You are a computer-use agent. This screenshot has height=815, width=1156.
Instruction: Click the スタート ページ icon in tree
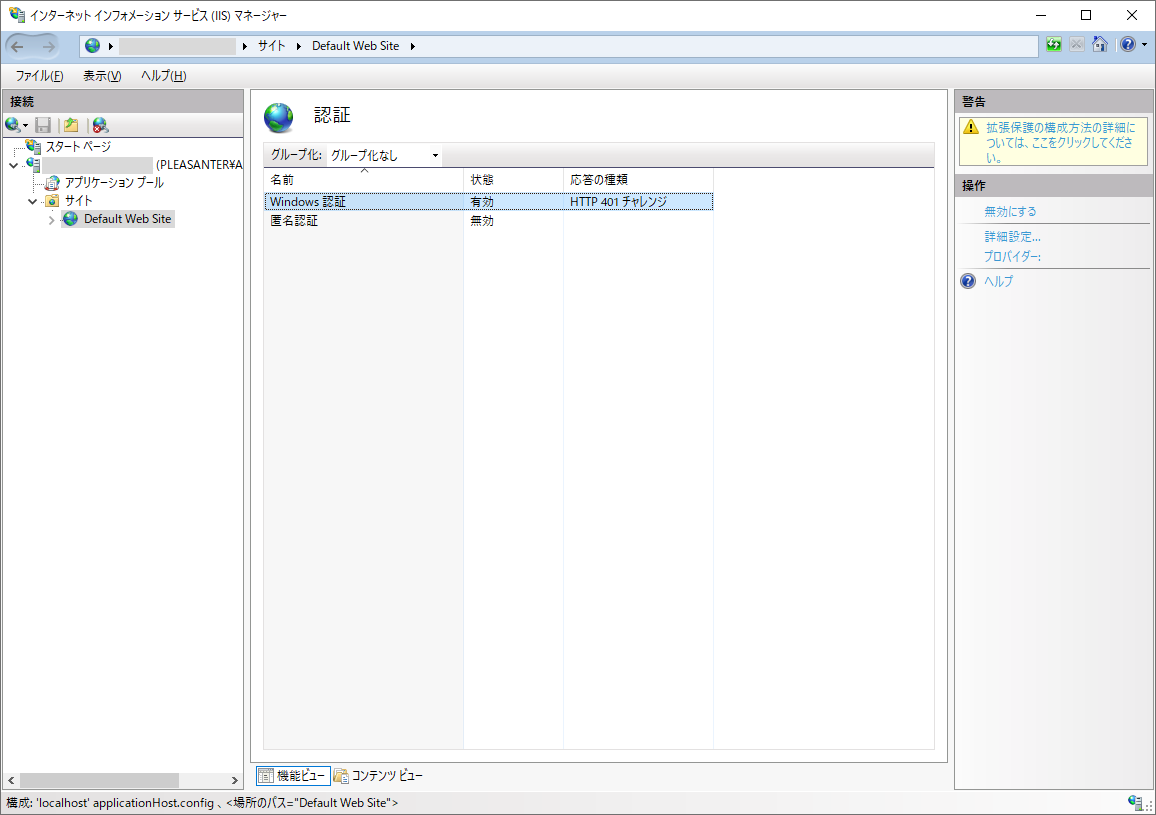pyautogui.click(x=33, y=146)
